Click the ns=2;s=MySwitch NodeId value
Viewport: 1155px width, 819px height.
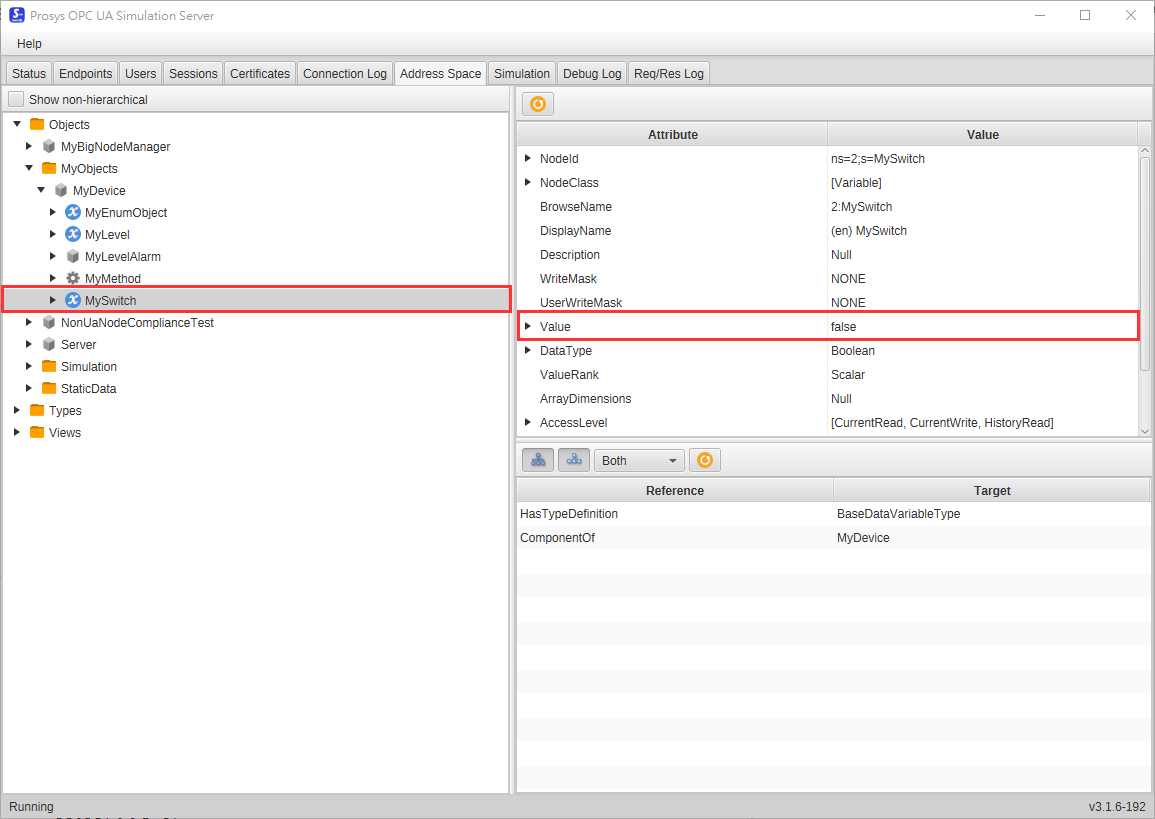[x=877, y=158]
